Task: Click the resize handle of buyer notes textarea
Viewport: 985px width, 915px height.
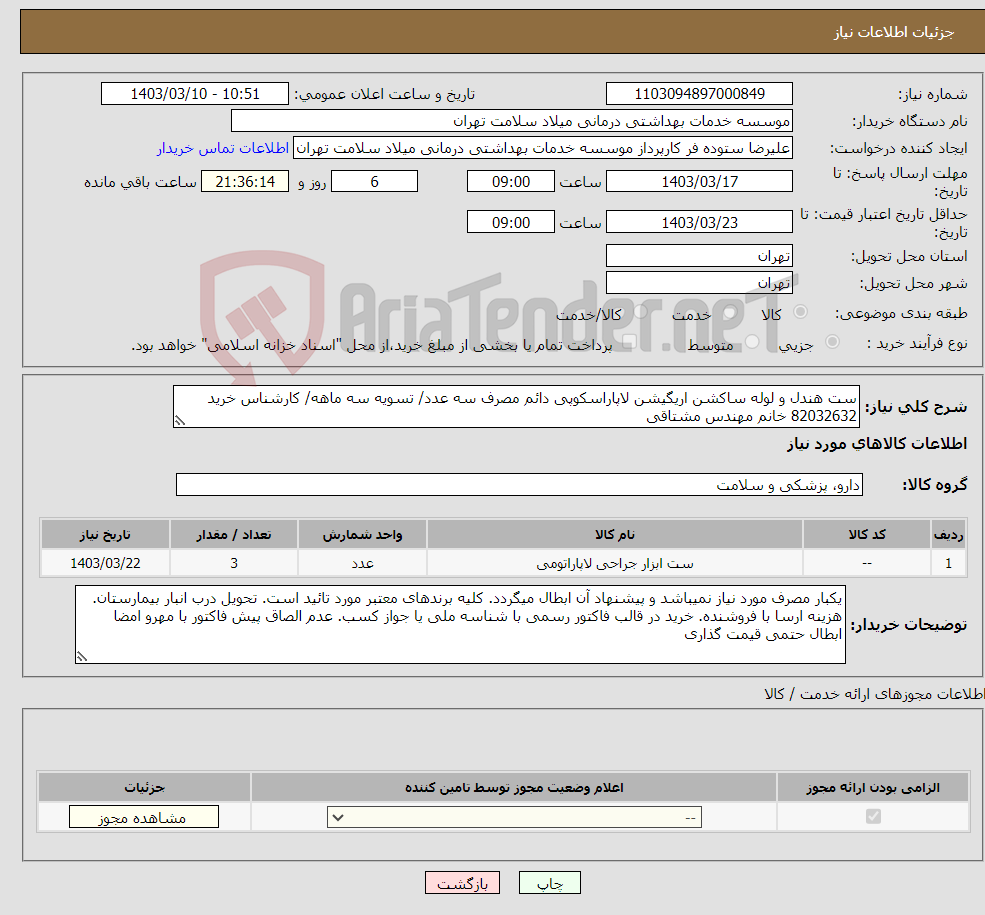Action: pos(82,657)
